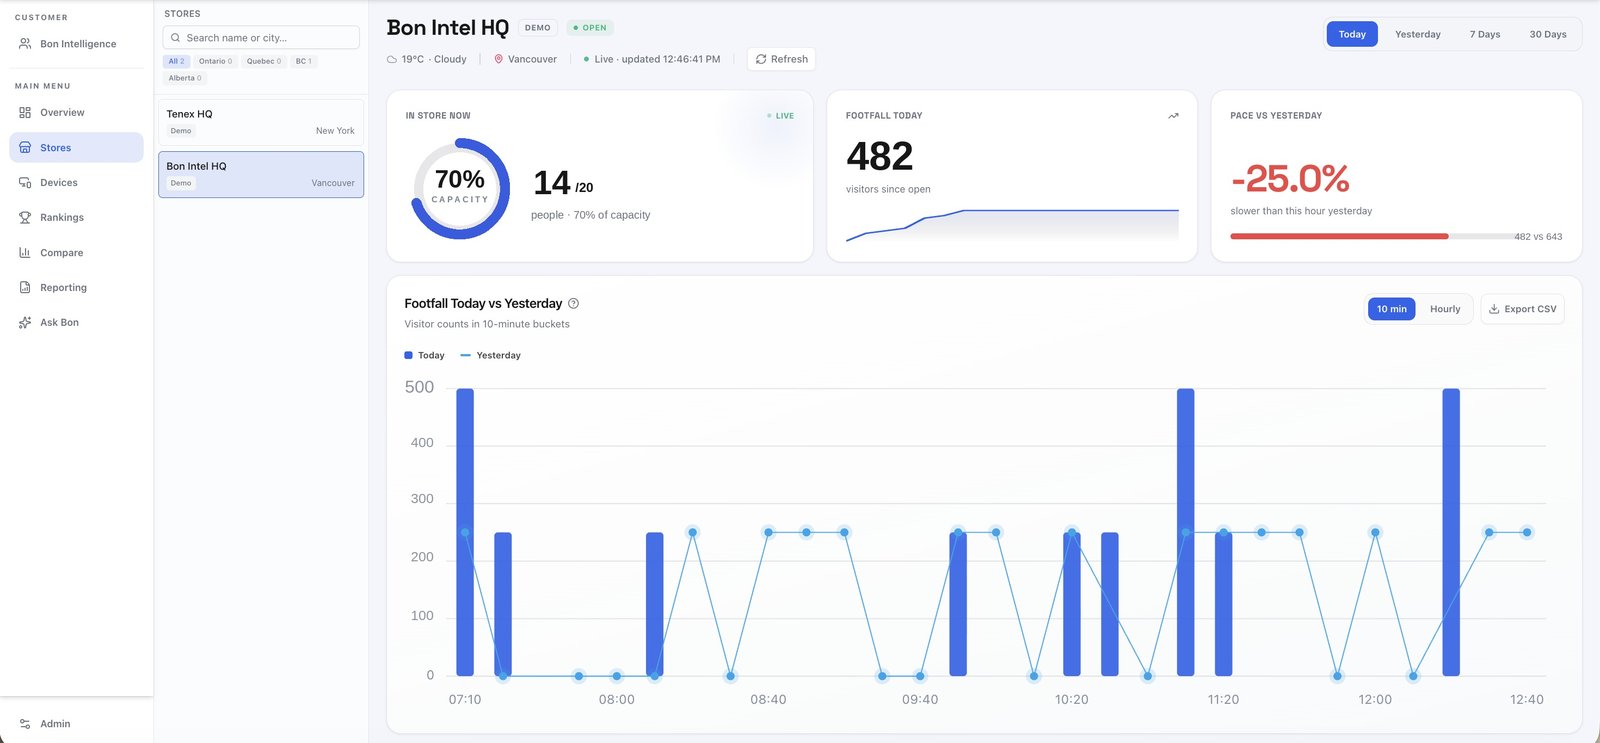Filter stores by Ontario
This screenshot has width=1600, height=743.
(x=215, y=62)
